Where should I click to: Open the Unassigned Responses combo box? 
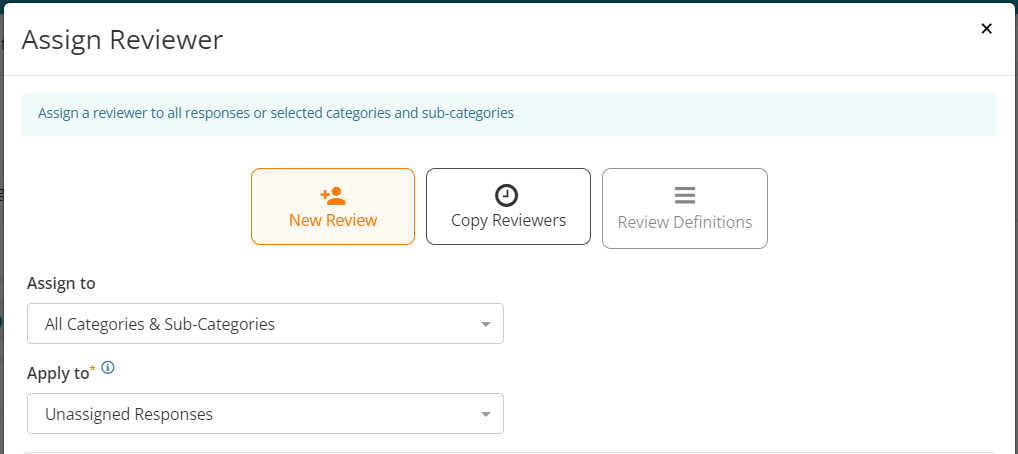(x=265, y=414)
